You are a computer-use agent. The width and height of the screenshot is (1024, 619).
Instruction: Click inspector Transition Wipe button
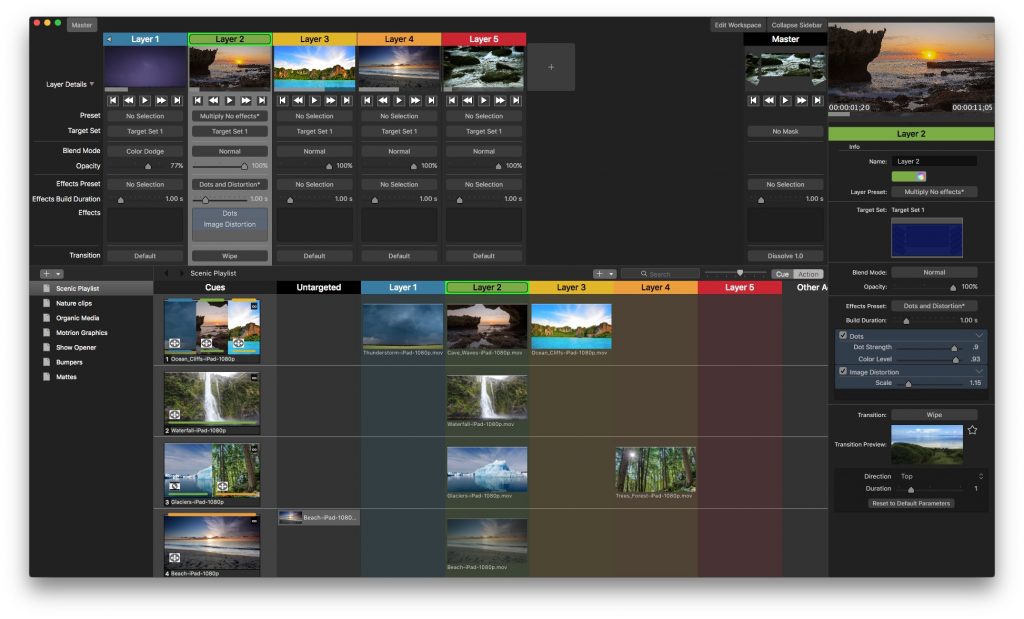[935, 415]
